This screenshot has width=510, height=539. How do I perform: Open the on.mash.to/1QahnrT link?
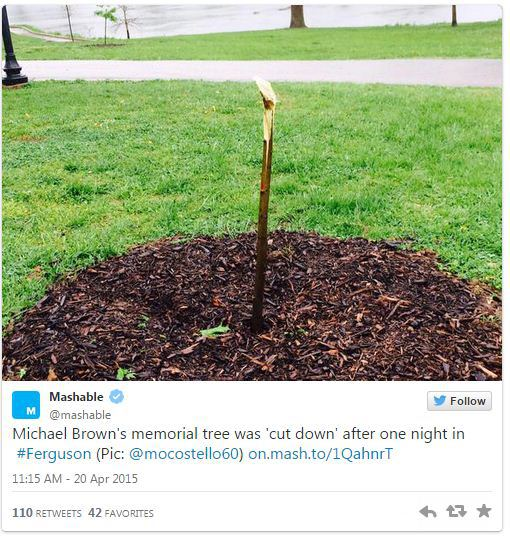(320, 454)
